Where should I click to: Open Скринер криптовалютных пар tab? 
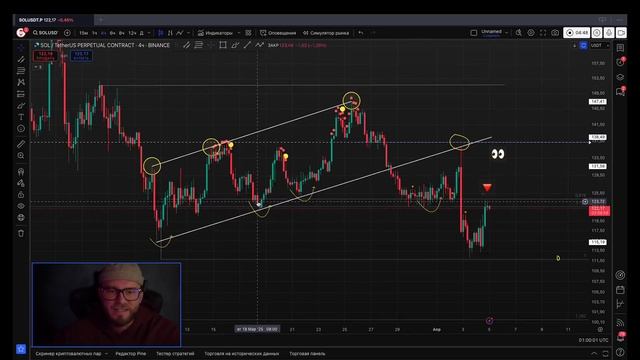click(x=68, y=353)
